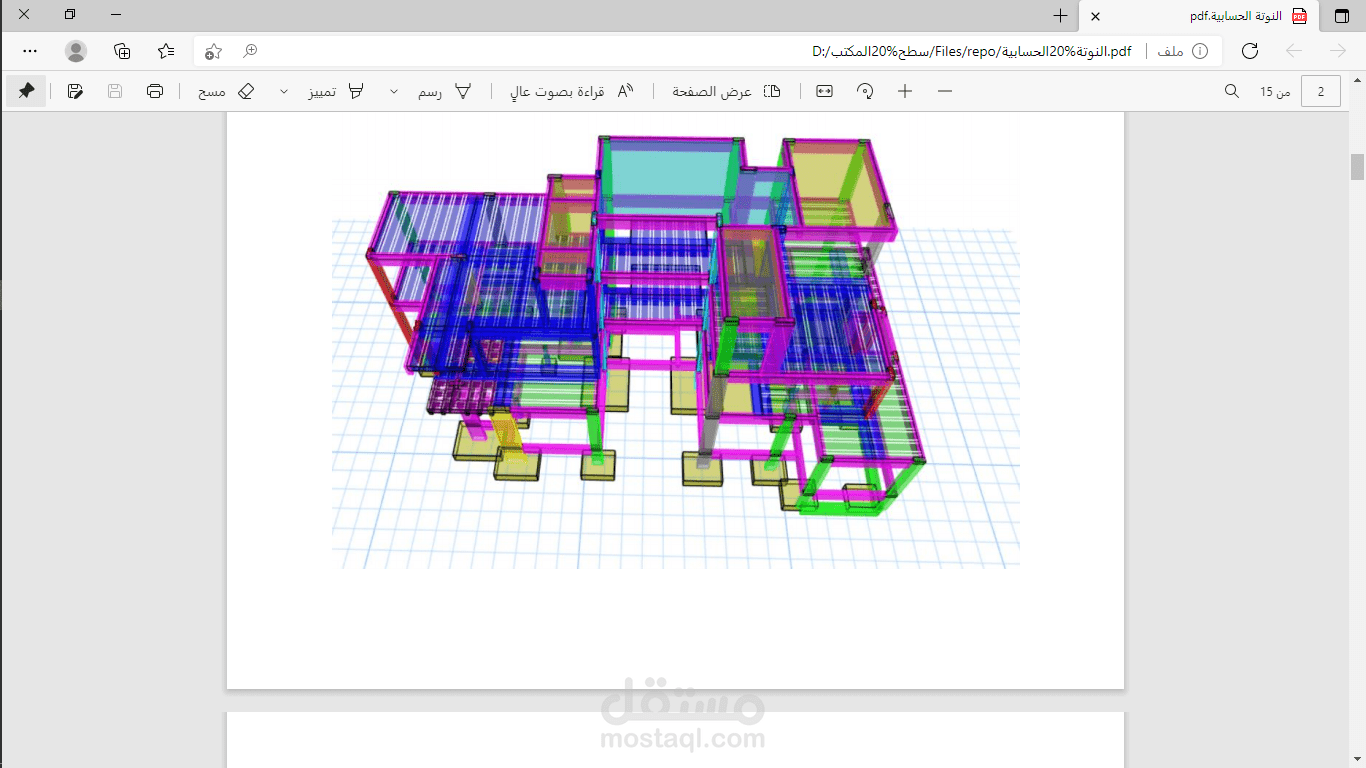The image size is (1366, 768).
Task: Open the Collections icon
Action: point(122,51)
